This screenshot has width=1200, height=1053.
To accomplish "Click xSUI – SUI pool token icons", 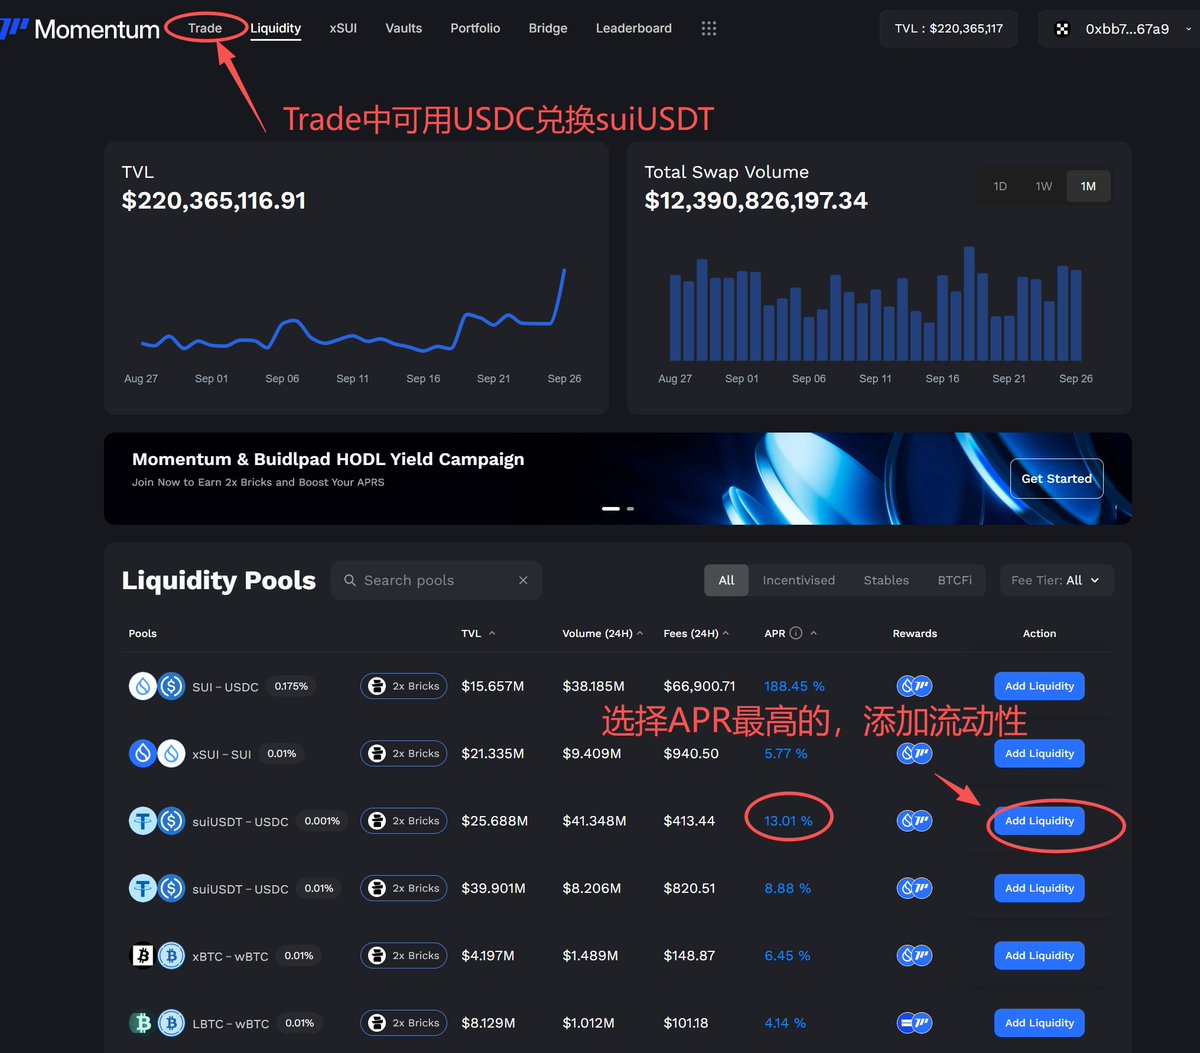I will pyautogui.click(x=157, y=753).
